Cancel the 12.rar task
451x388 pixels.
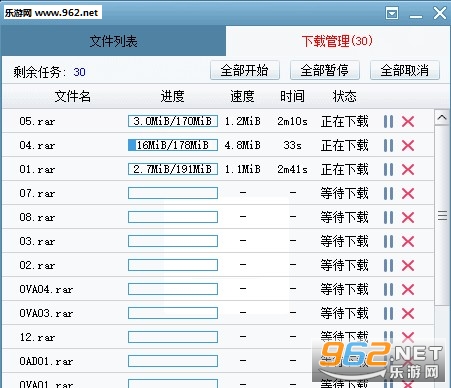click(x=408, y=337)
